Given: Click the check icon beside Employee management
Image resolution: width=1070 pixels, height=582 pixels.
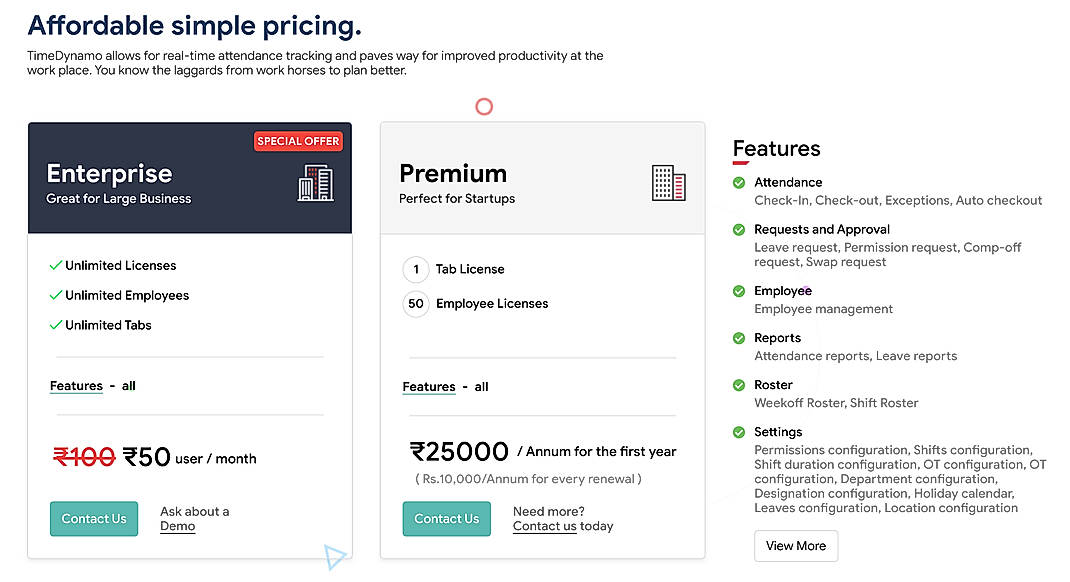Looking at the screenshot, I should click(739, 291).
